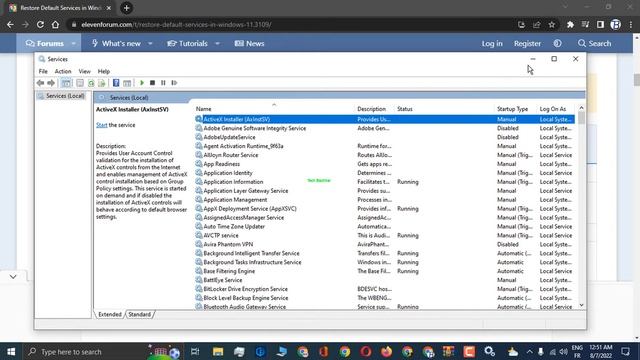Bookmark this page with the star icon
The image size is (640, 360).
[x=552, y=24]
